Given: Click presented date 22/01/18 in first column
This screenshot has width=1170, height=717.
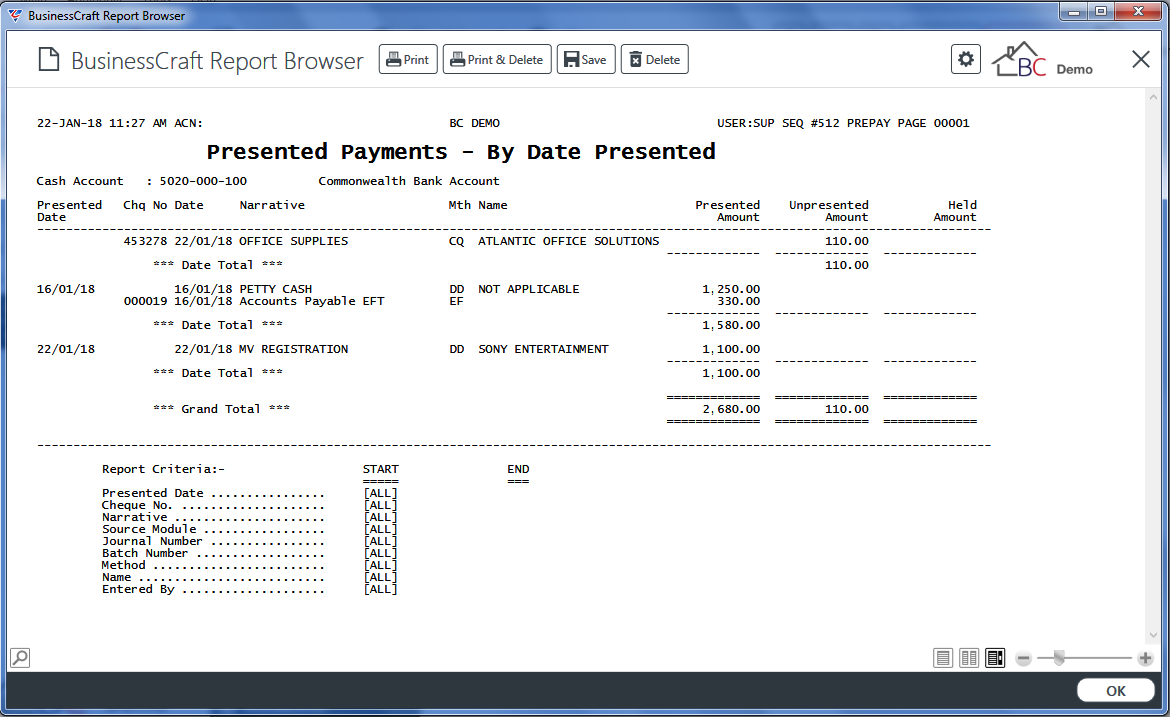Looking at the screenshot, I should (x=66, y=349).
